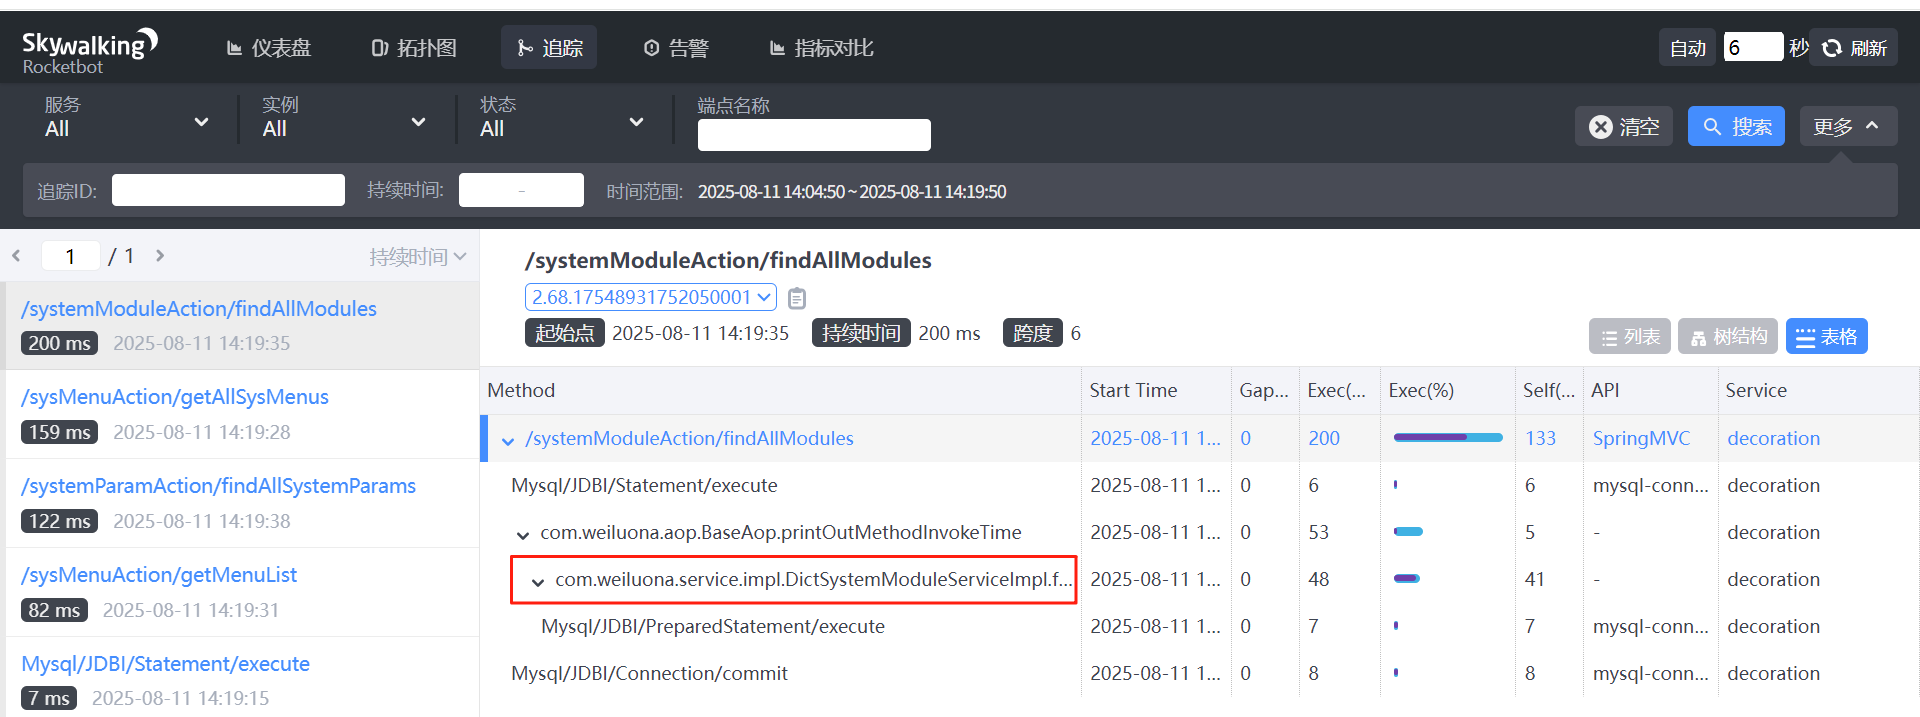This screenshot has width=1920, height=717.
Task: Open the 实例 instance dropdown
Action: (344, 118)
